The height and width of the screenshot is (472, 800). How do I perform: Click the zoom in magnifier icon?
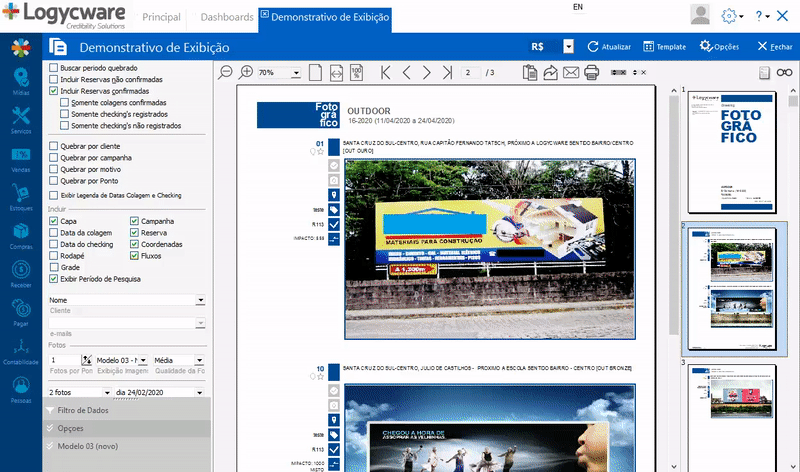(x=247, y=72)
